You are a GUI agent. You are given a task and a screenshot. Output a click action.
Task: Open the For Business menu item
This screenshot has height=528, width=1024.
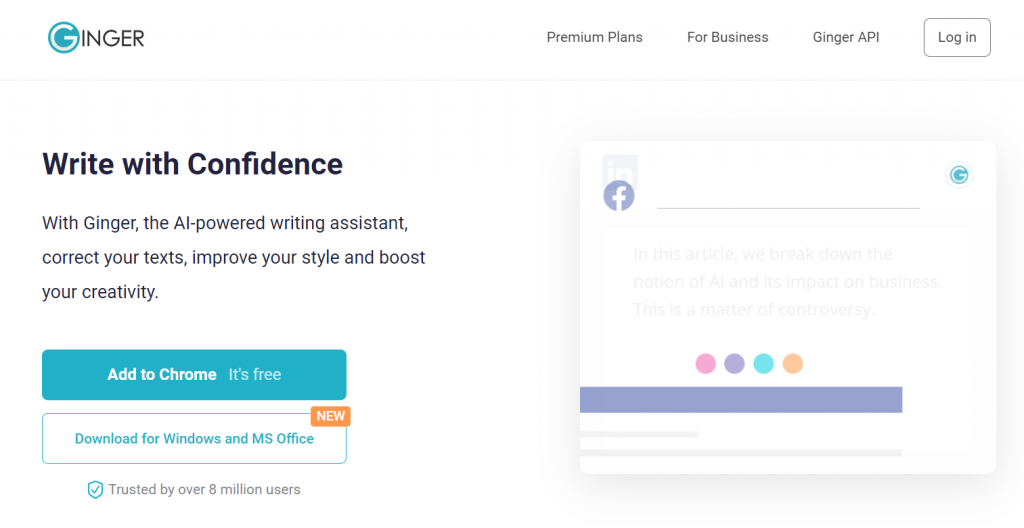click(728, 37)
